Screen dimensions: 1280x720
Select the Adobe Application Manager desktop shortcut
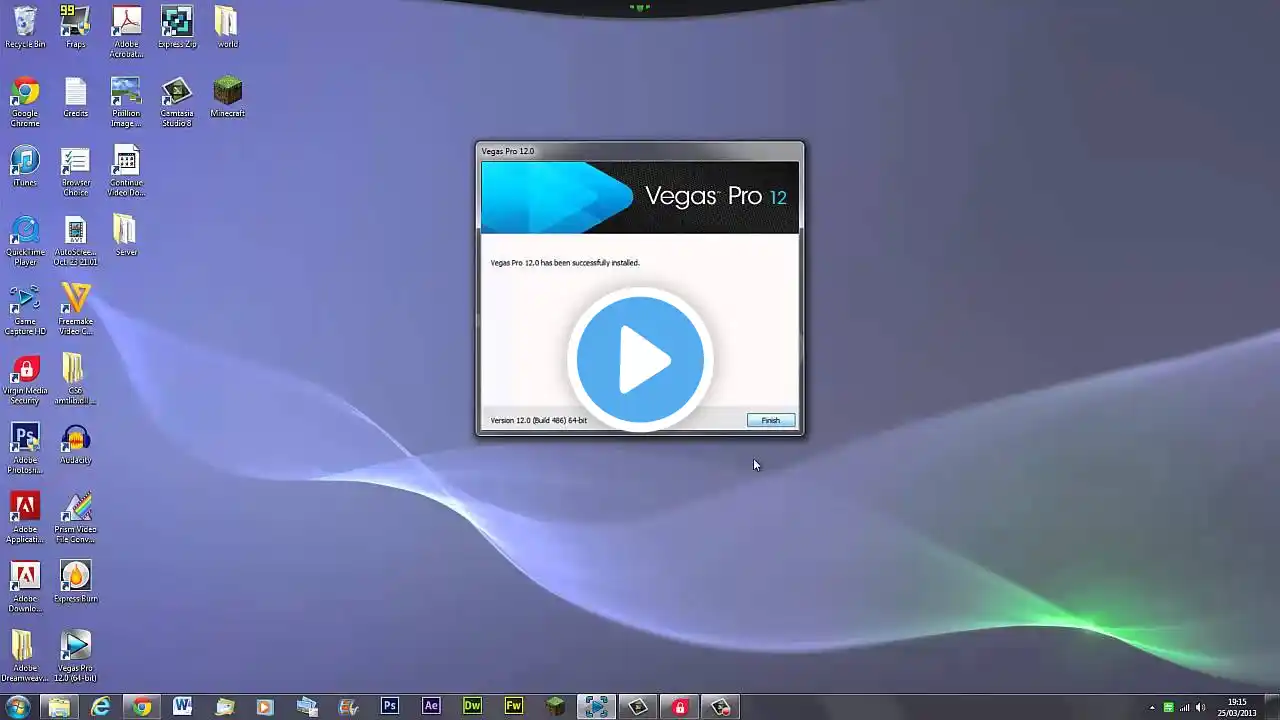25,518
